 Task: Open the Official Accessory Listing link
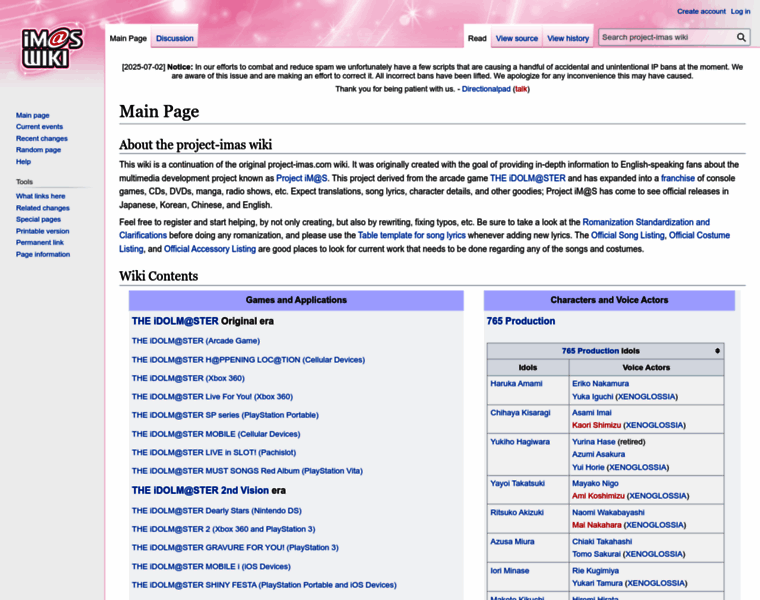pyautogui.click(x=210, y=249)
